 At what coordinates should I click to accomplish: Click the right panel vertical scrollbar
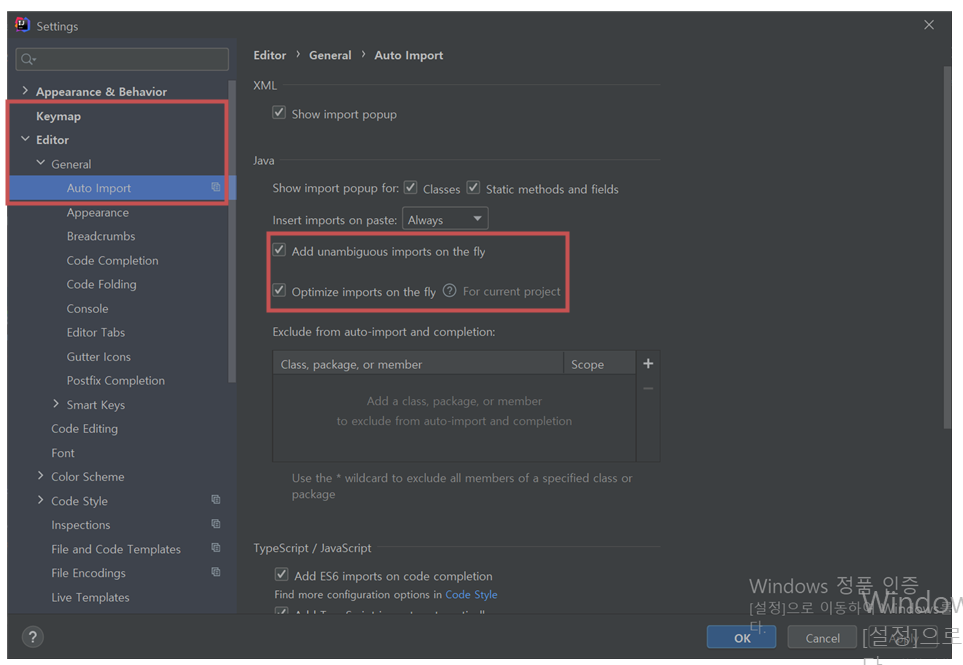coord(947,246)
